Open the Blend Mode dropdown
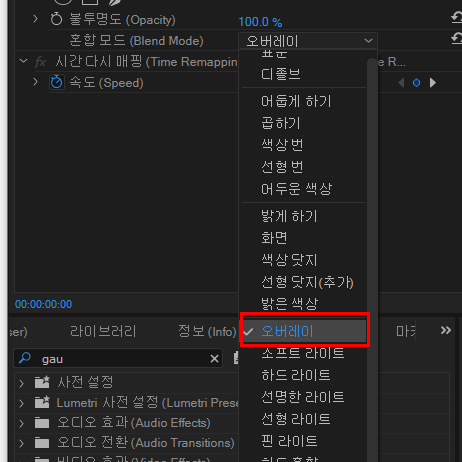 point(308,41)
